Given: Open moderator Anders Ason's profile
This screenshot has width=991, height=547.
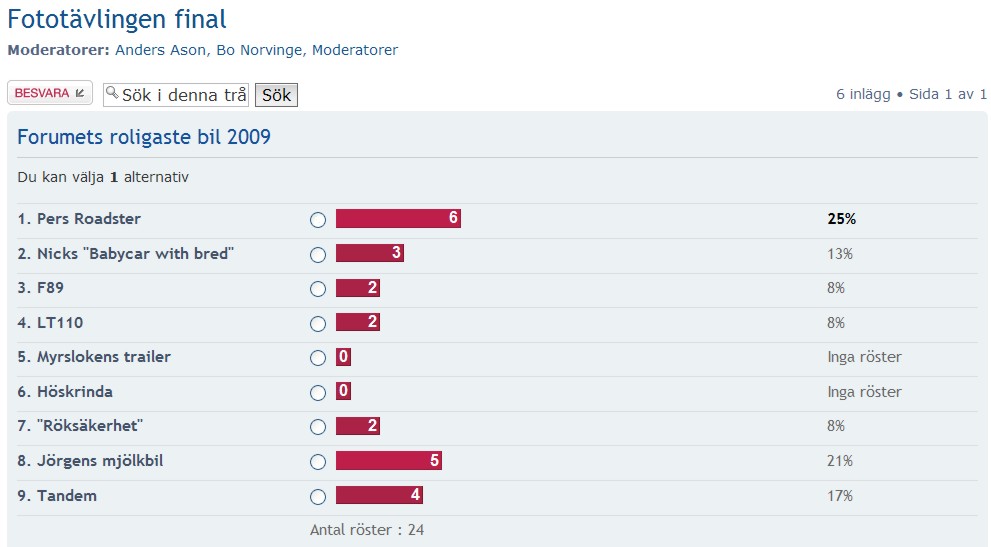Looking at the screenshot, I should 161,50.
